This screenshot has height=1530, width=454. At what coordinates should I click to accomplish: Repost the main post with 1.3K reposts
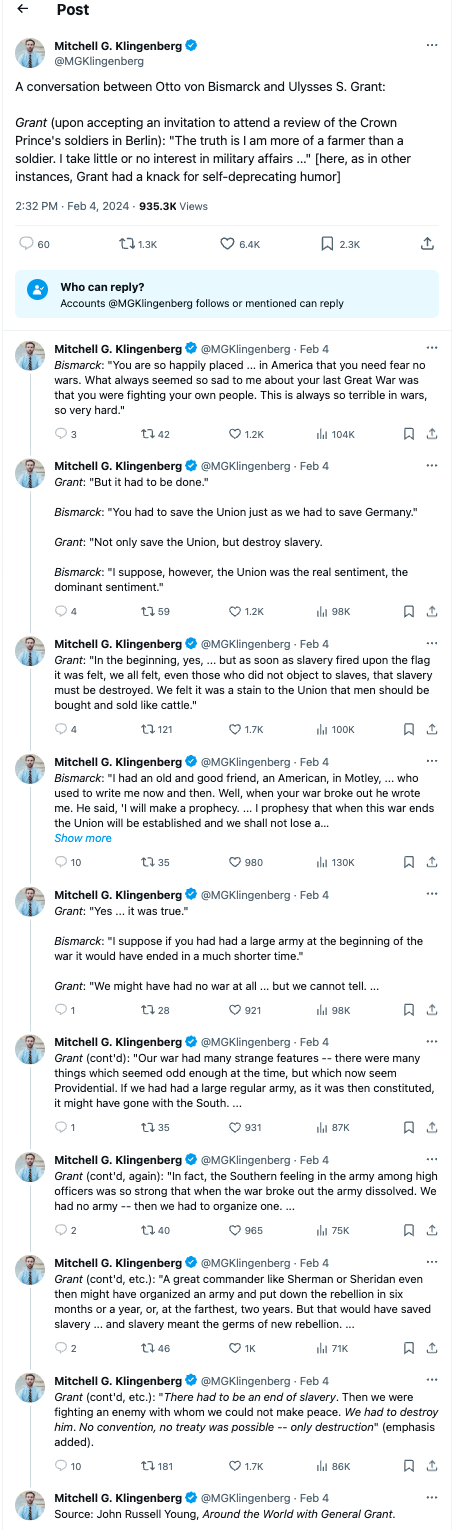[138, 243]
